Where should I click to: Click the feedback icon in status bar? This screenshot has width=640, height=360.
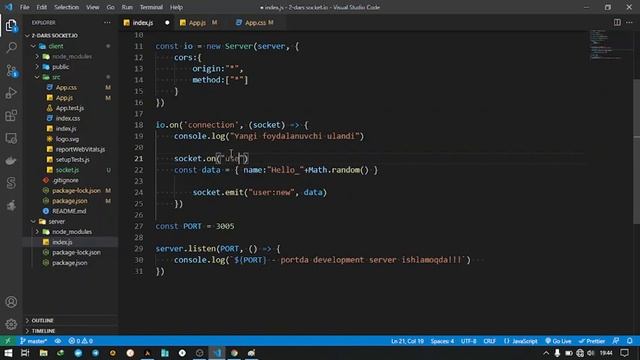coord(616,341)
